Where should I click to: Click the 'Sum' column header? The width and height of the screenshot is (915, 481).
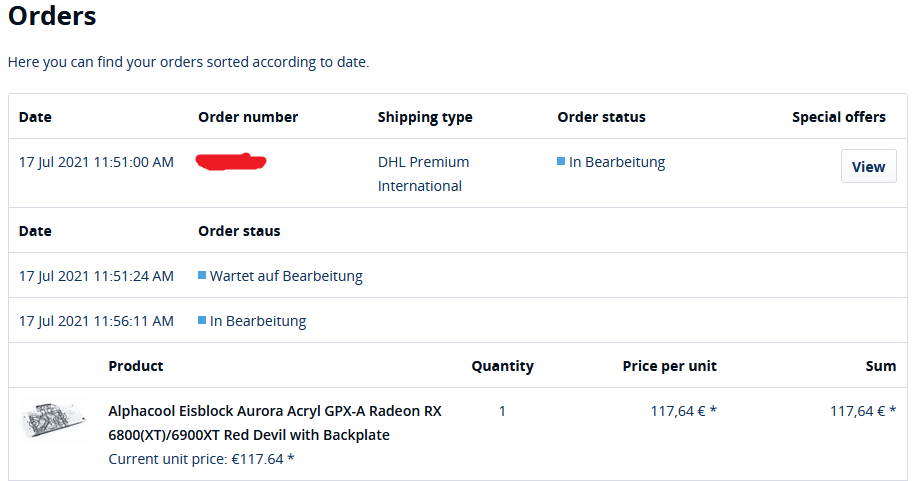[x=880, y=366]
